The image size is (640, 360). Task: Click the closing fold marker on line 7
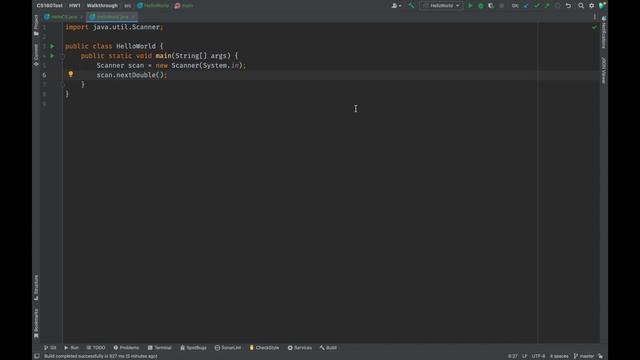coord(62,84)
